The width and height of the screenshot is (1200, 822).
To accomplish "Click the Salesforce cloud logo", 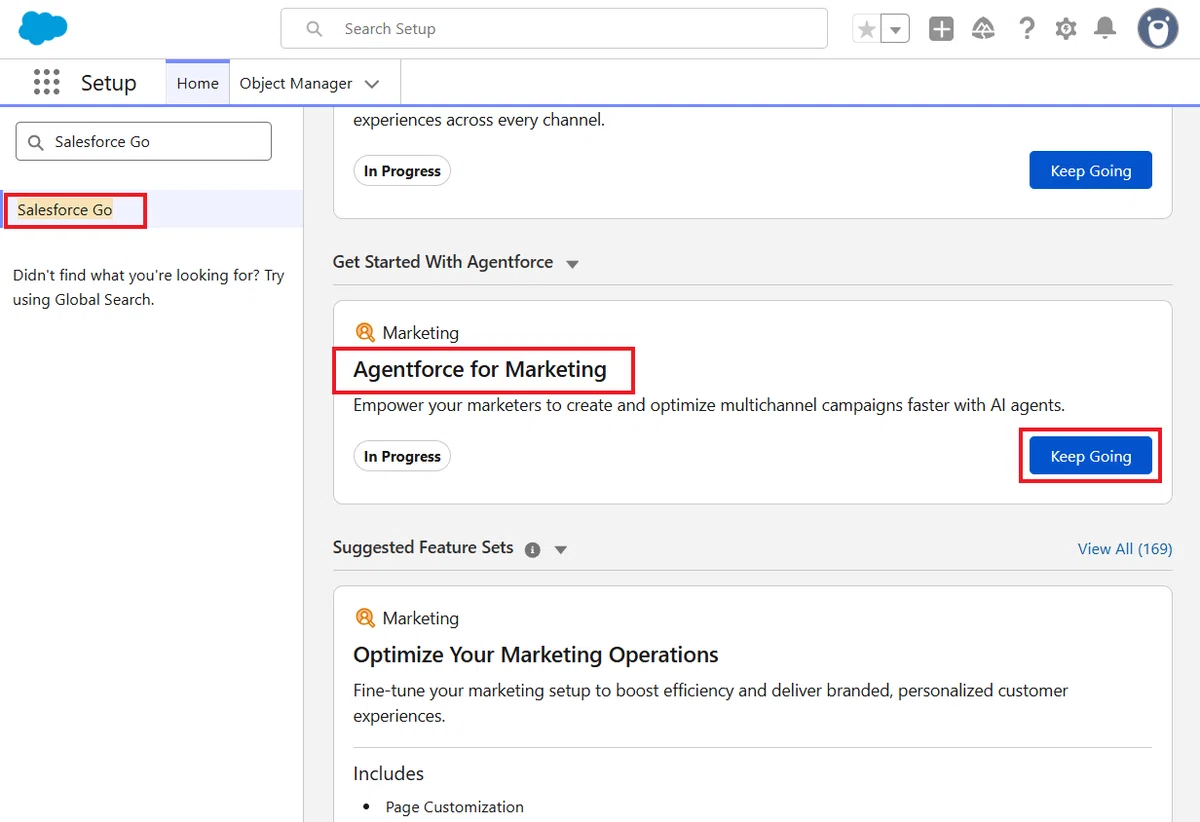I will click(42, 28).
